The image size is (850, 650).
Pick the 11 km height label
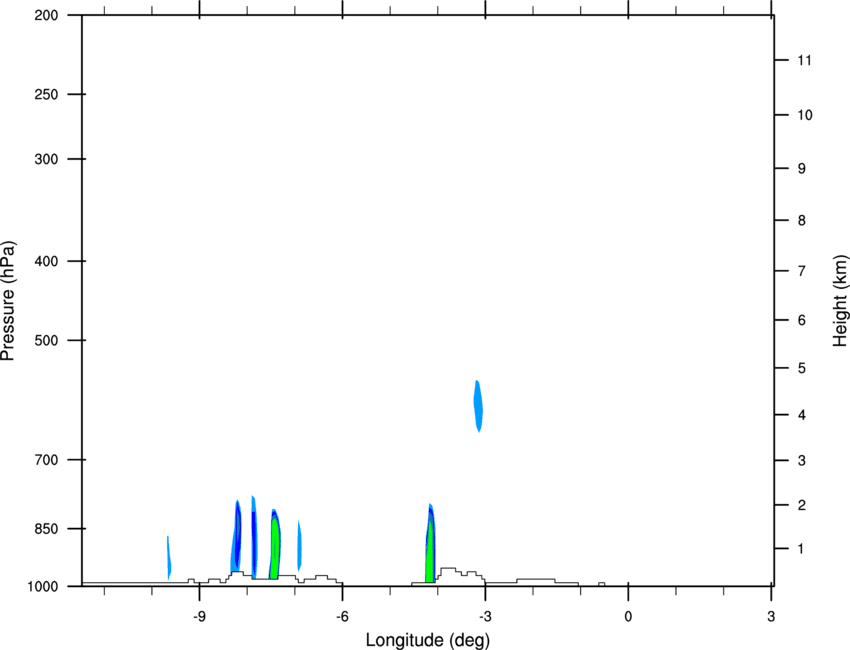pyautogui.click(x=804, y=60)
